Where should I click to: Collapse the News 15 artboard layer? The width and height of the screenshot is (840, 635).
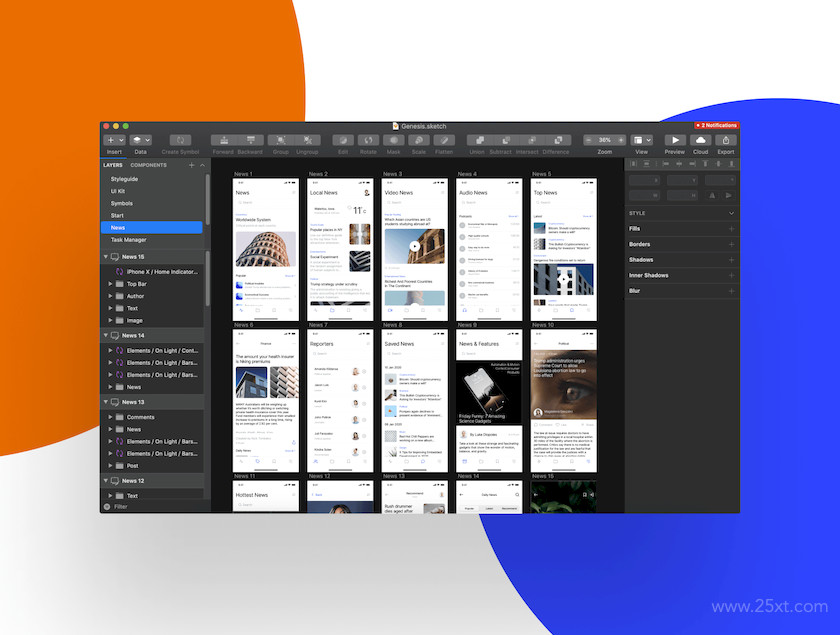point(106,257)
